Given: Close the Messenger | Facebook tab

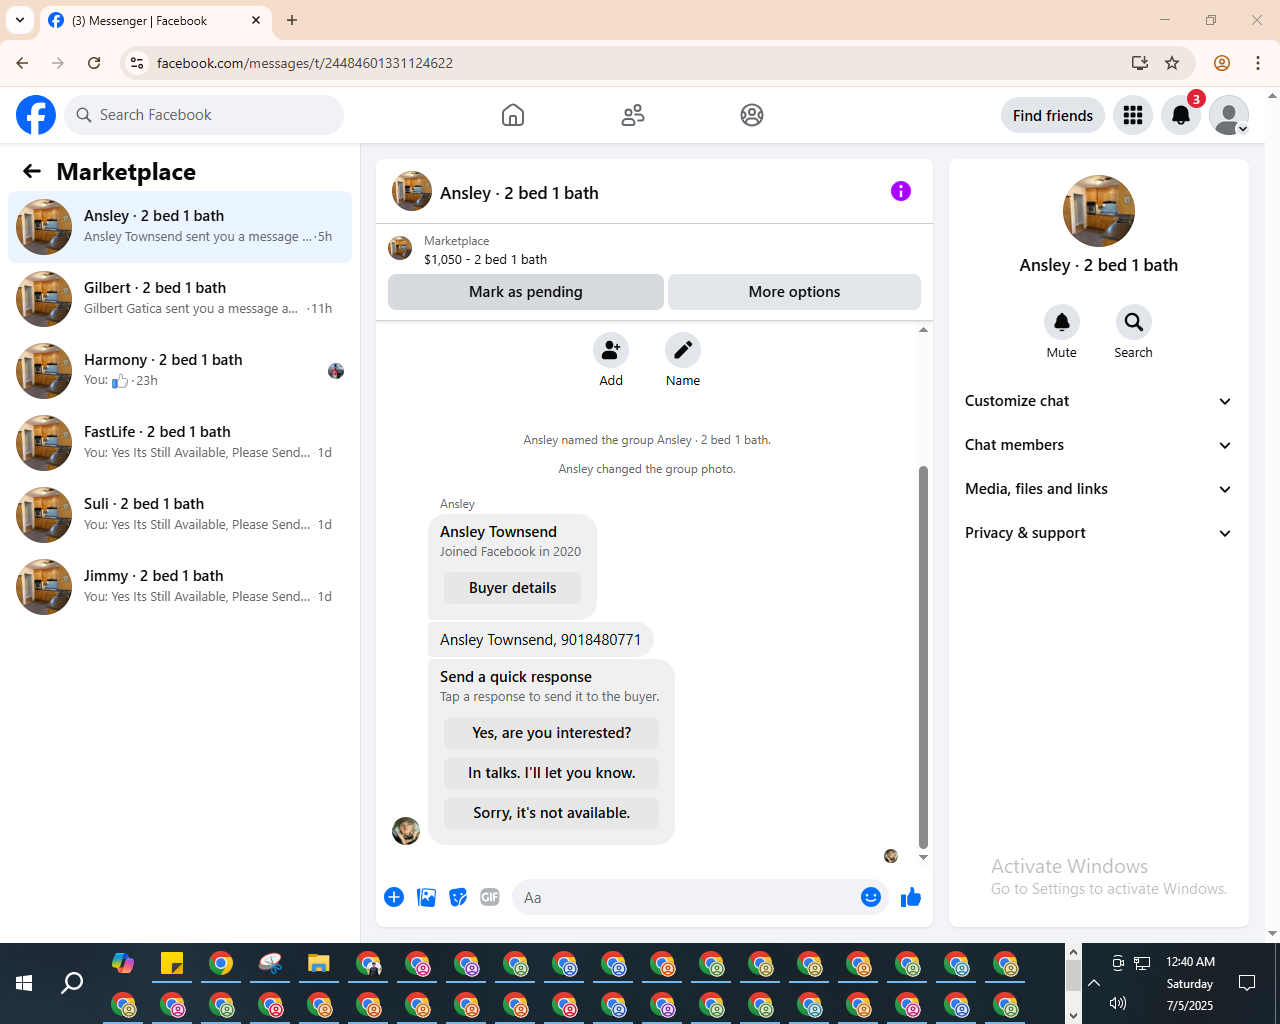Looking at the screenshot, I should point(256,20).
